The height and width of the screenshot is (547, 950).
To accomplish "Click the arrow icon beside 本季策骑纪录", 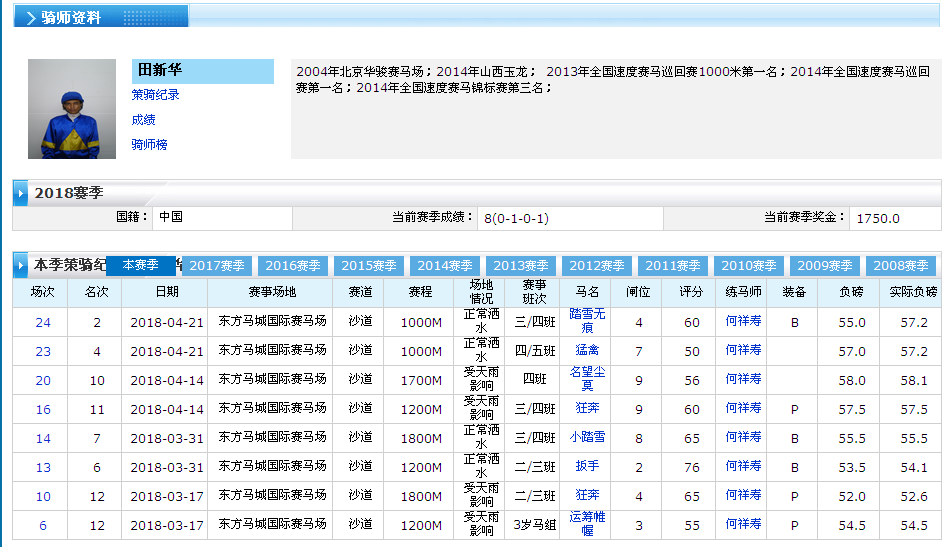I will (x=21, y=265).
